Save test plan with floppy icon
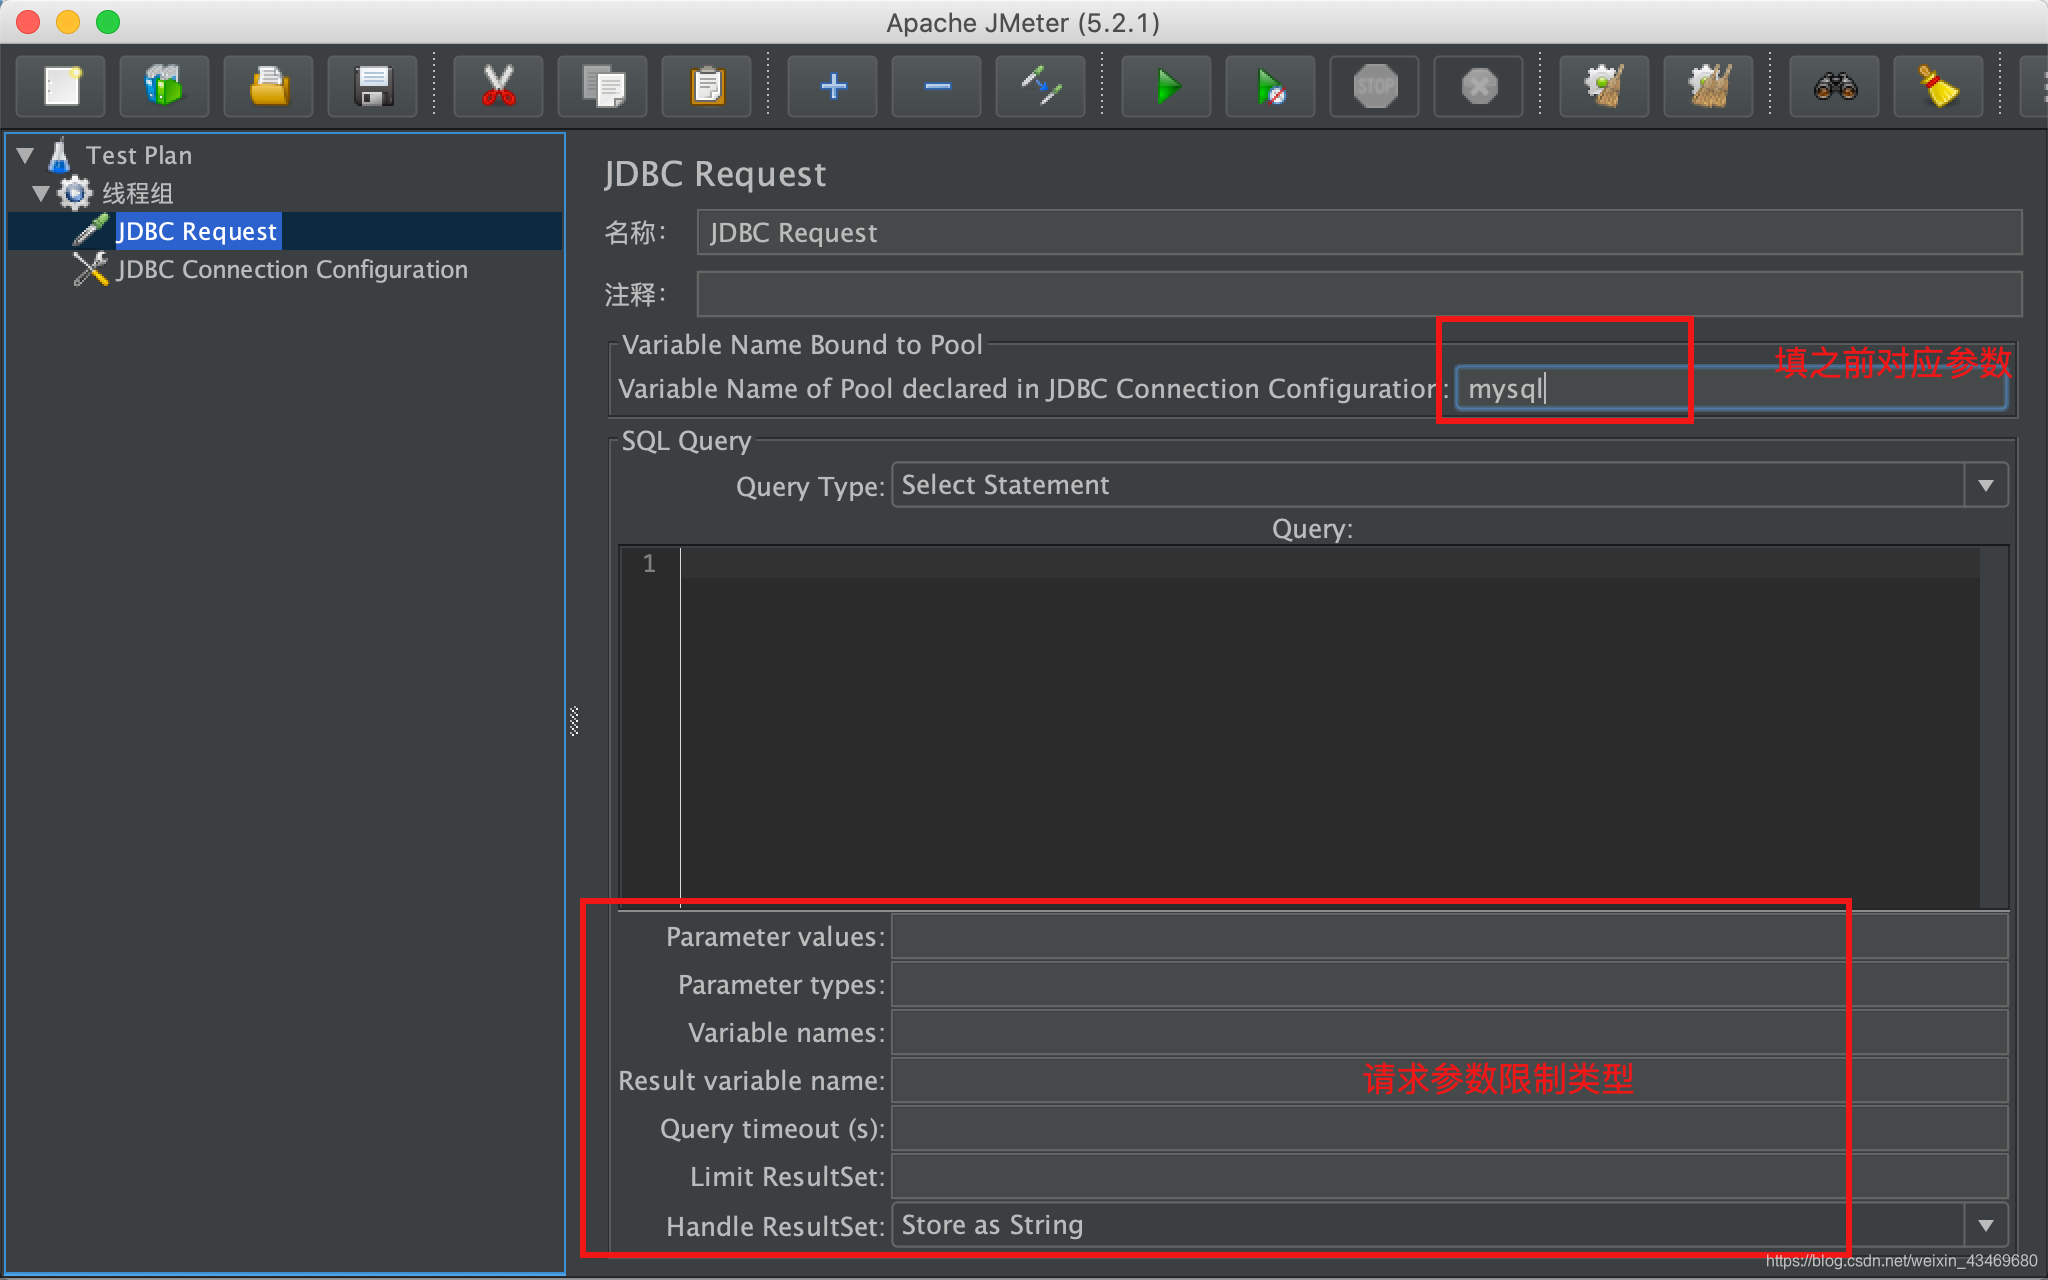 pyautogui.click(x=373, y=87)
